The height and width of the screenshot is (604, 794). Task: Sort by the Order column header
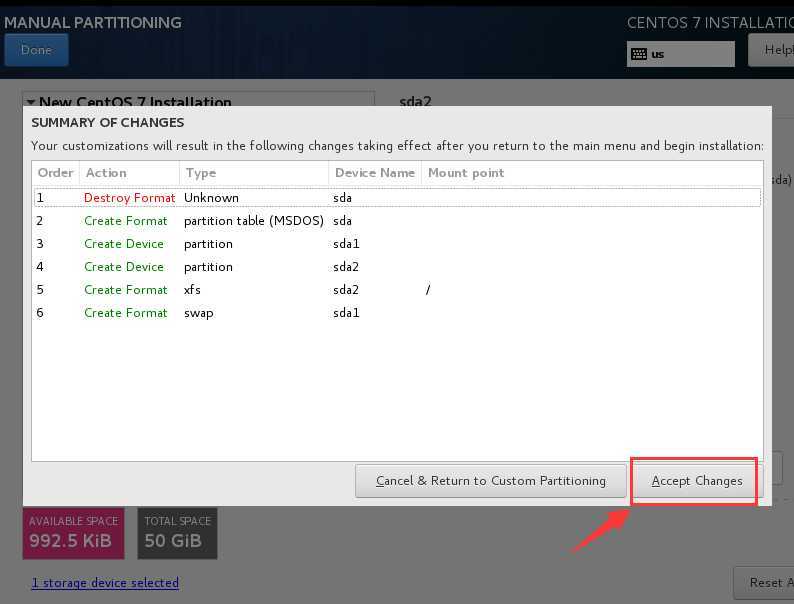56,173
